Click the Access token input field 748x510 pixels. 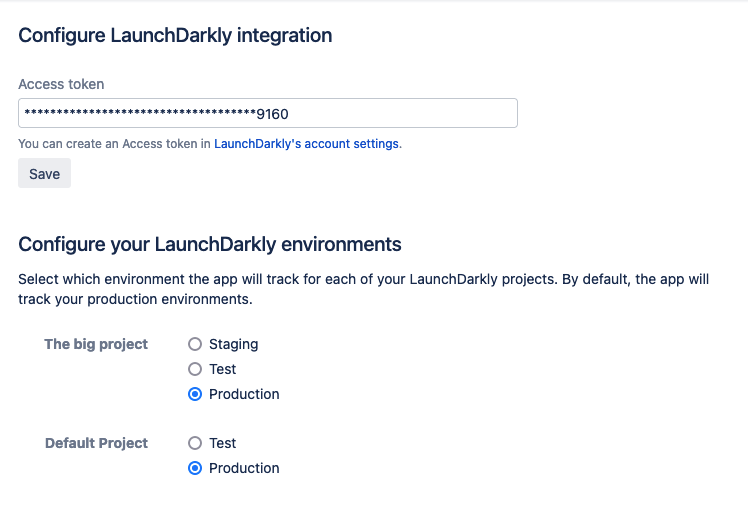pos(267,113)
